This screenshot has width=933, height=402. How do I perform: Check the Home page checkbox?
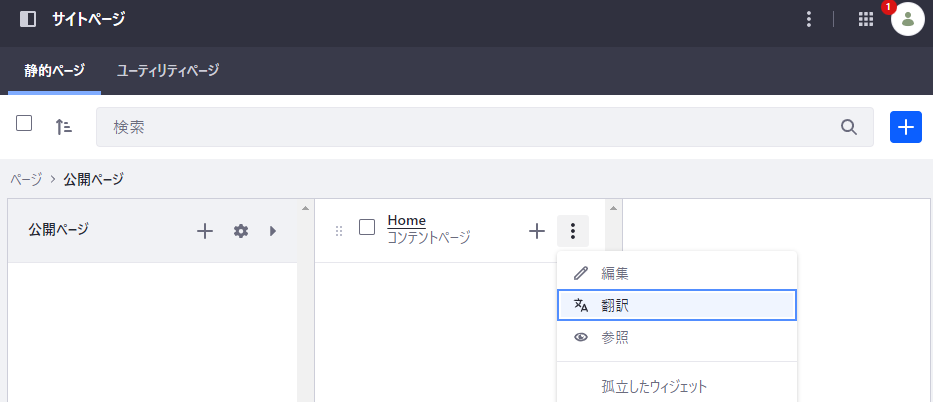coord(367,227)
